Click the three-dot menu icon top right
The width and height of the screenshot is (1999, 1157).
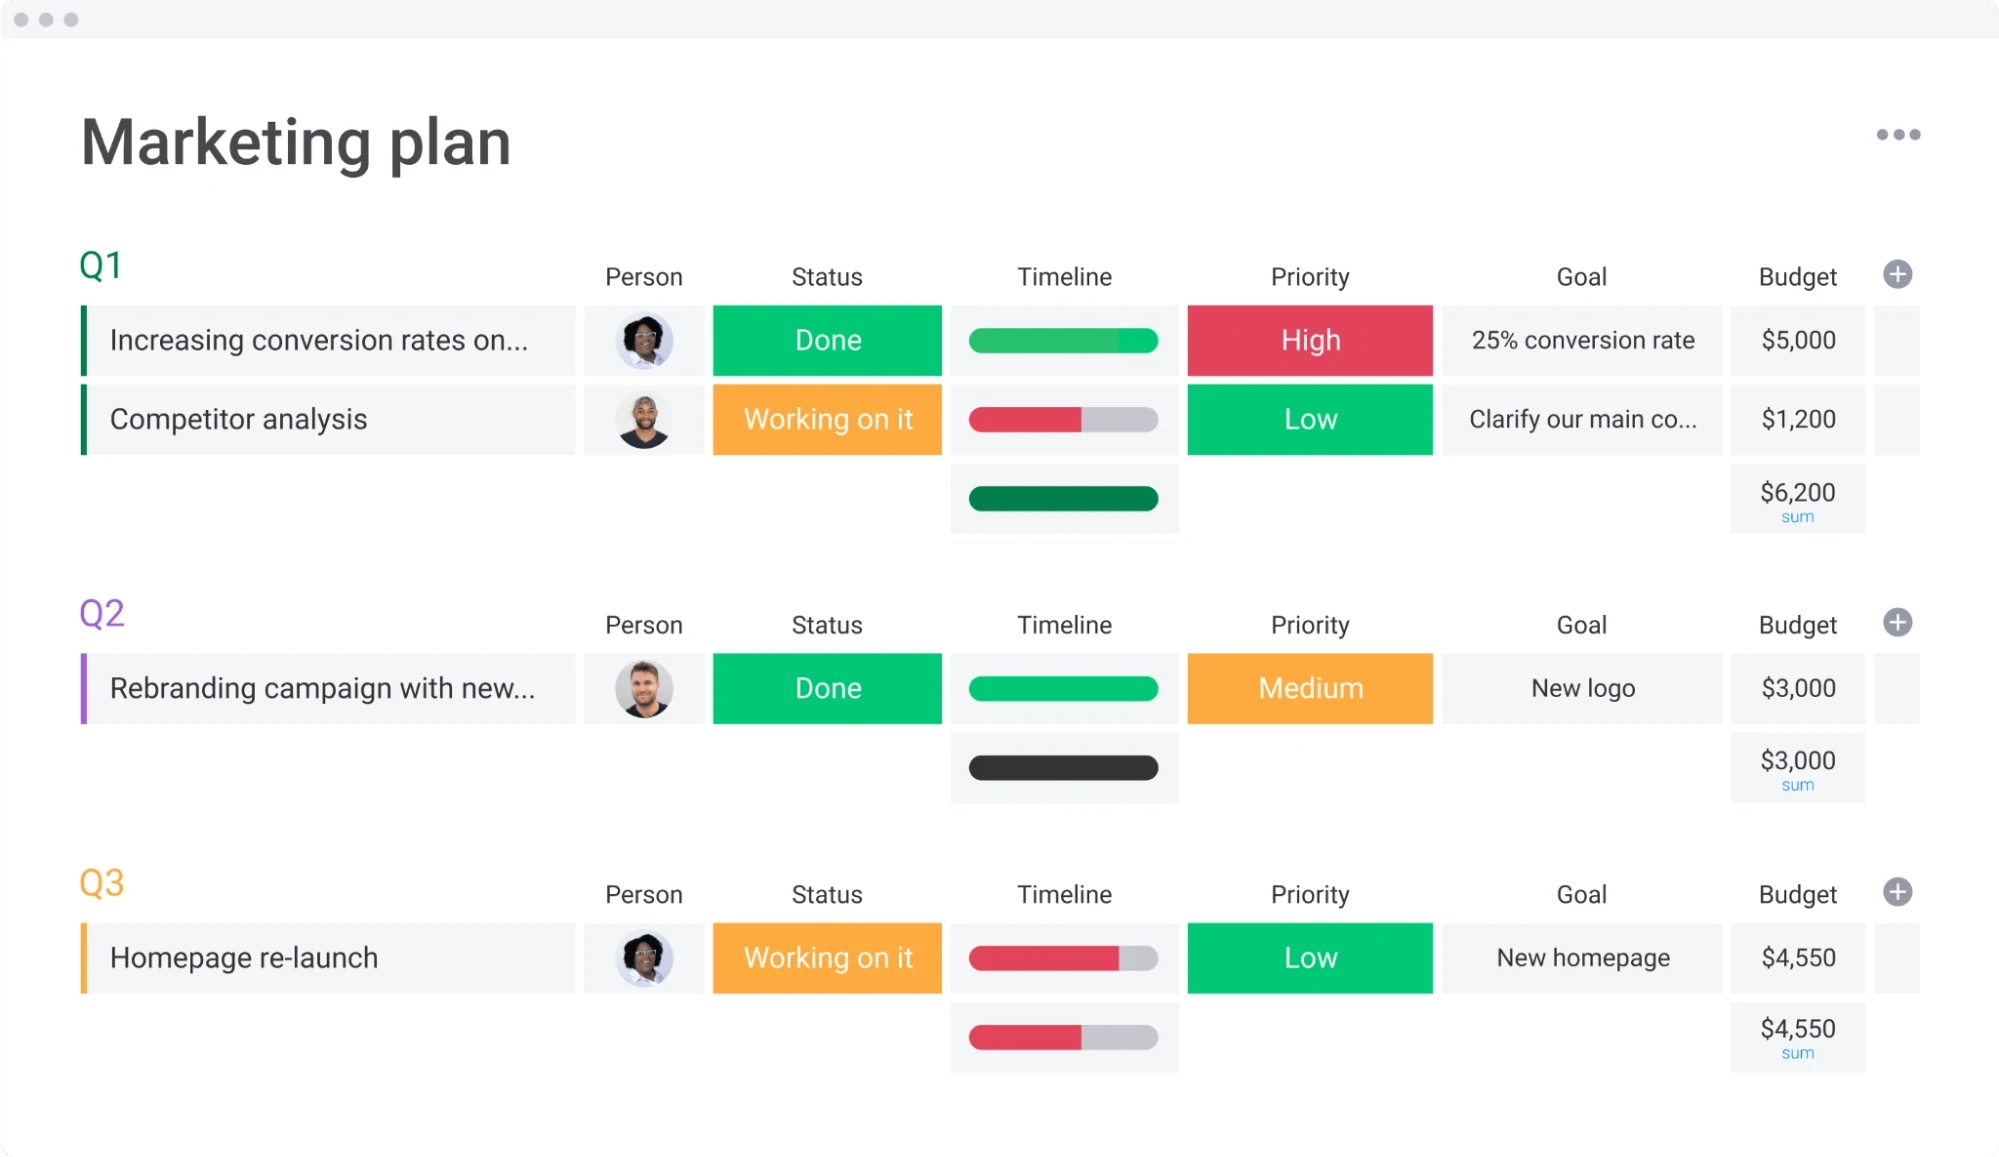point(1898,135)
